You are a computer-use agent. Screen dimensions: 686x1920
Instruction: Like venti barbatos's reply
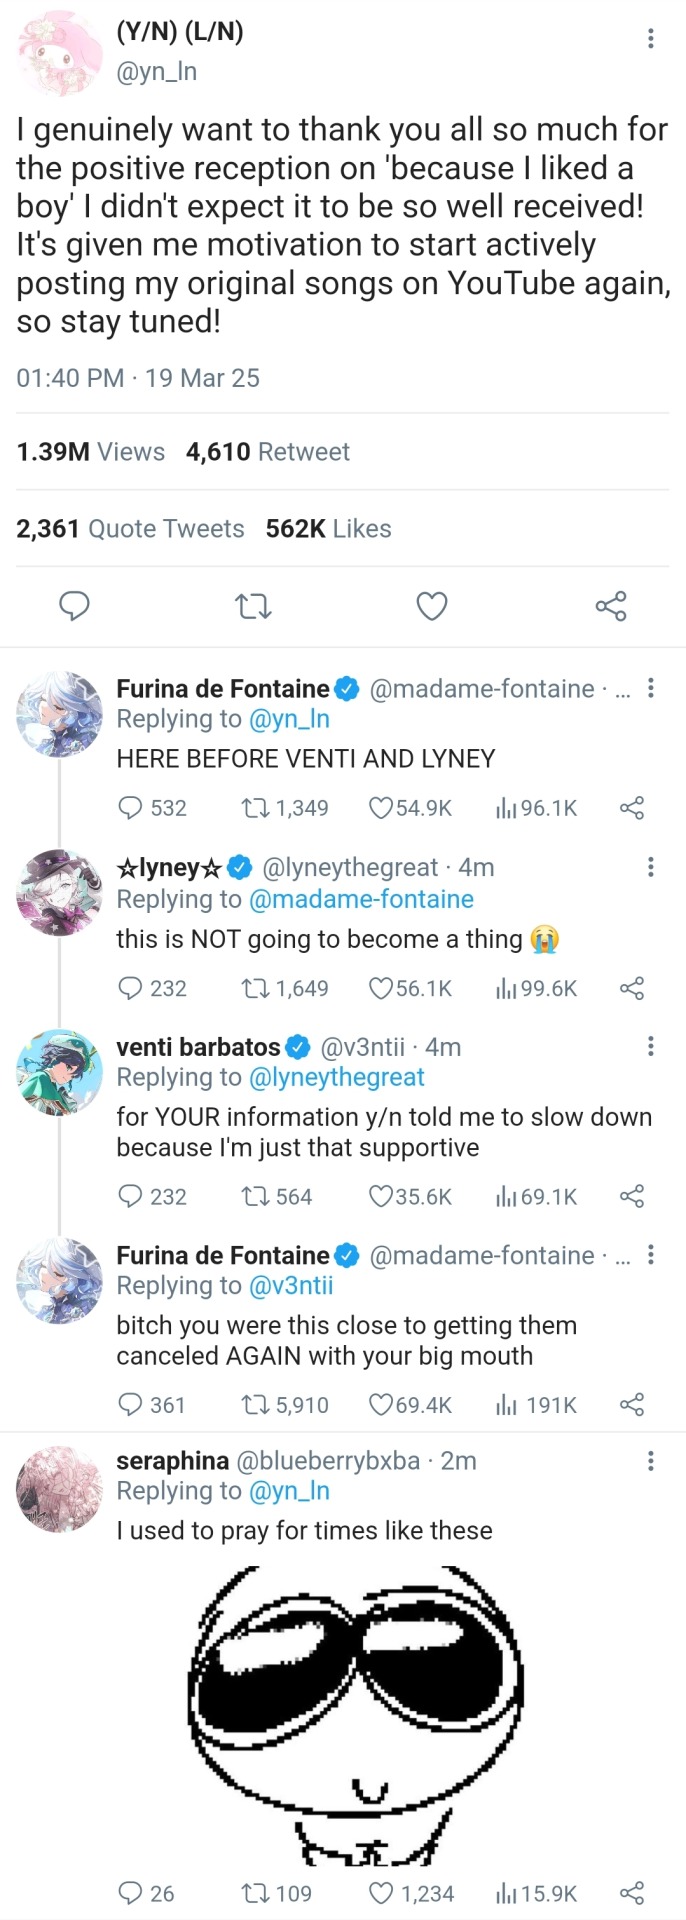[x=381, y=1197]
